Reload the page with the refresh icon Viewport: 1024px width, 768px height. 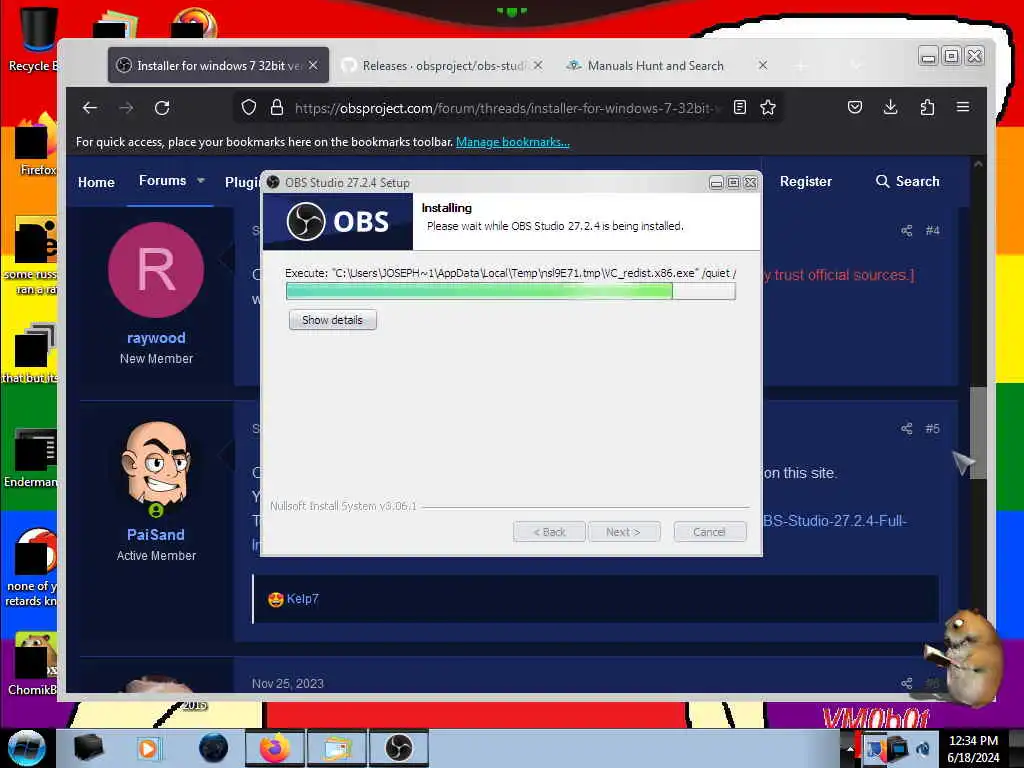162,108
